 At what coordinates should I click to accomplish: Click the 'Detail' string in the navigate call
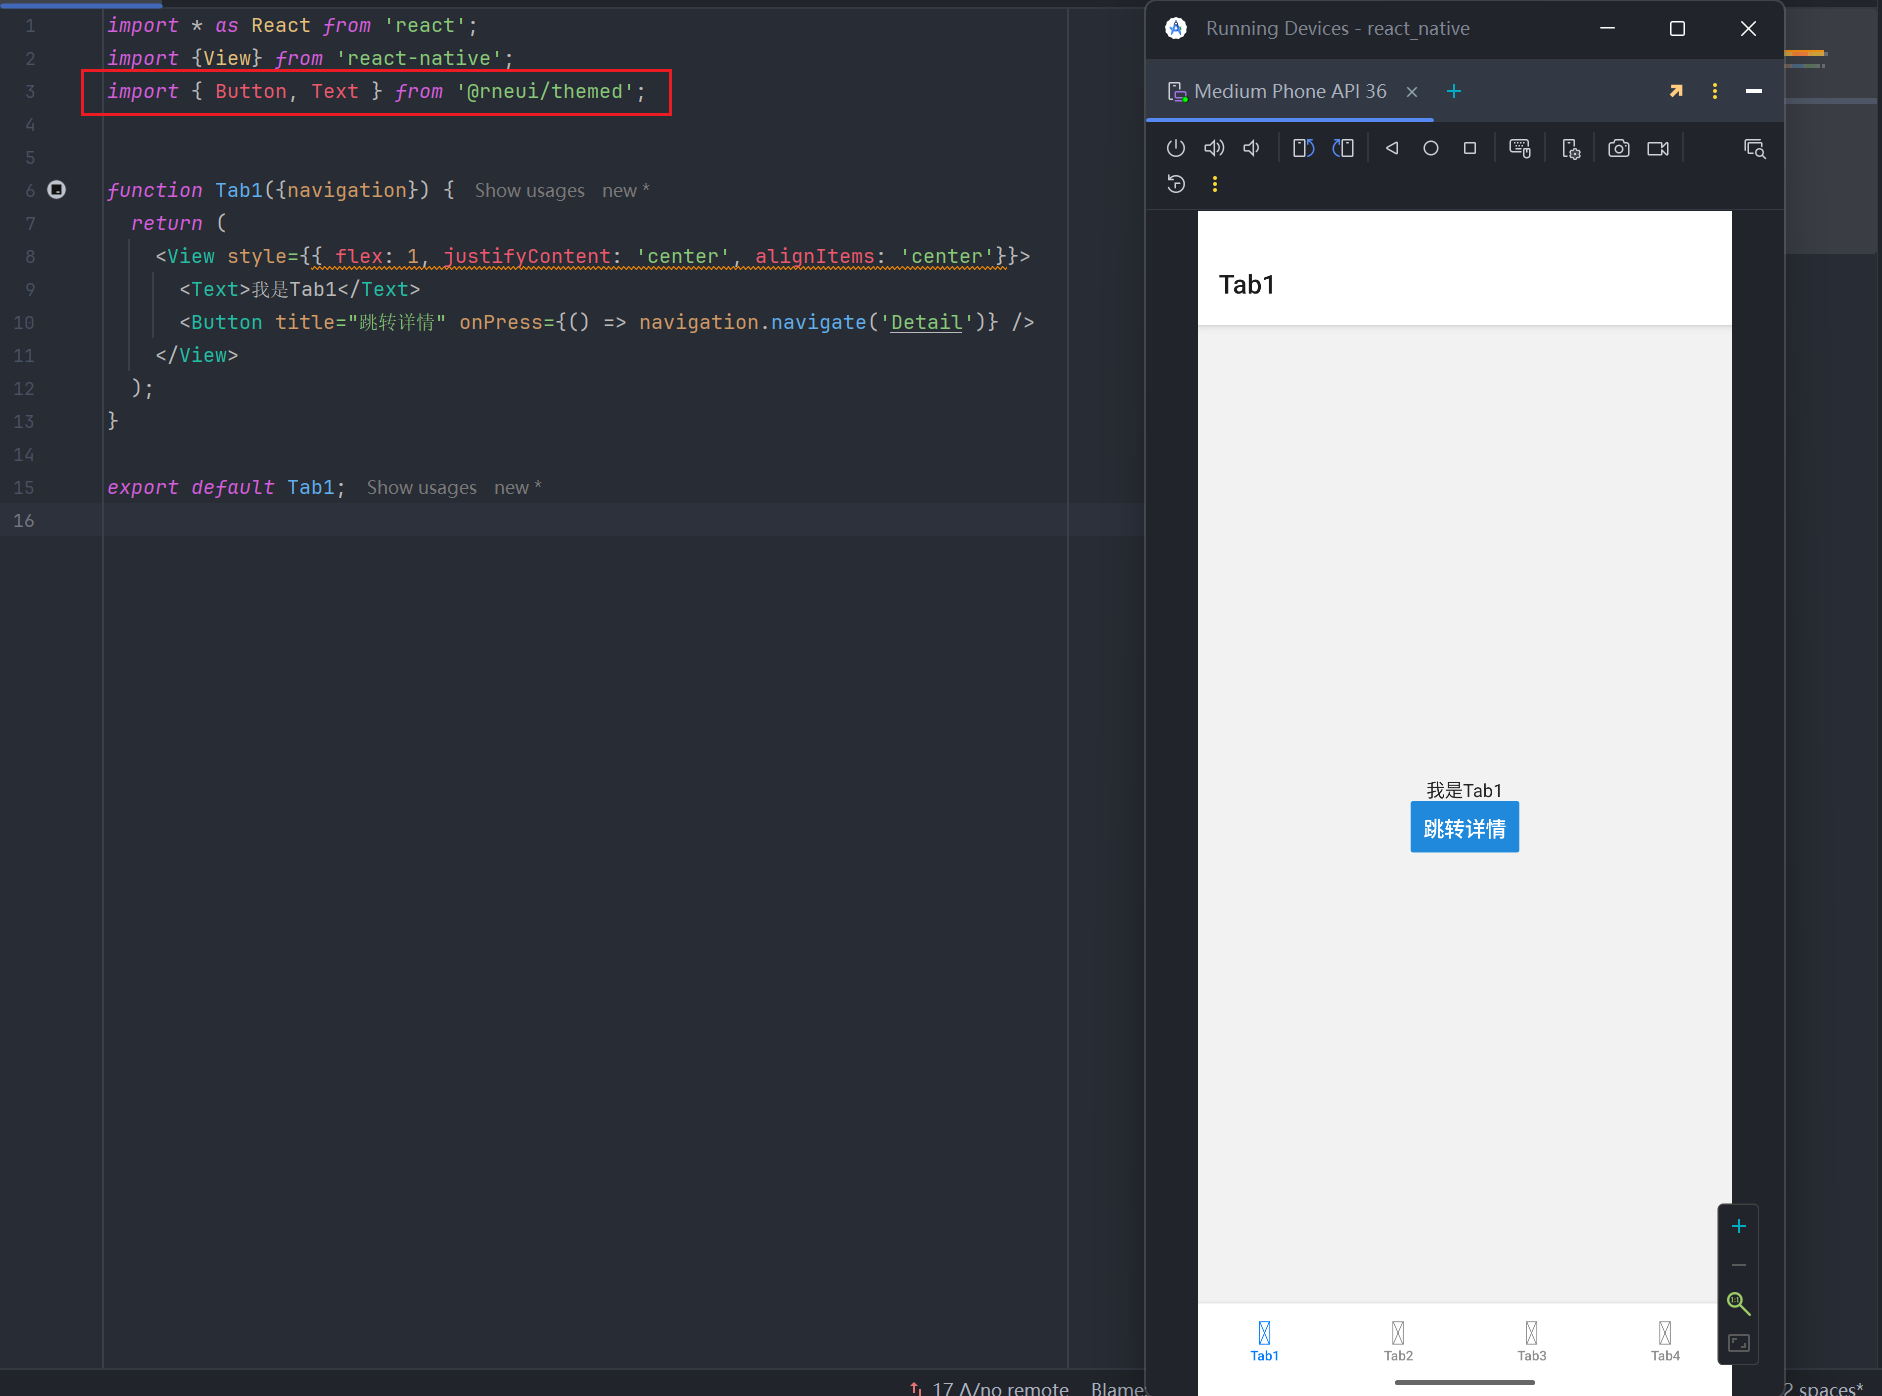click(926, 322)
